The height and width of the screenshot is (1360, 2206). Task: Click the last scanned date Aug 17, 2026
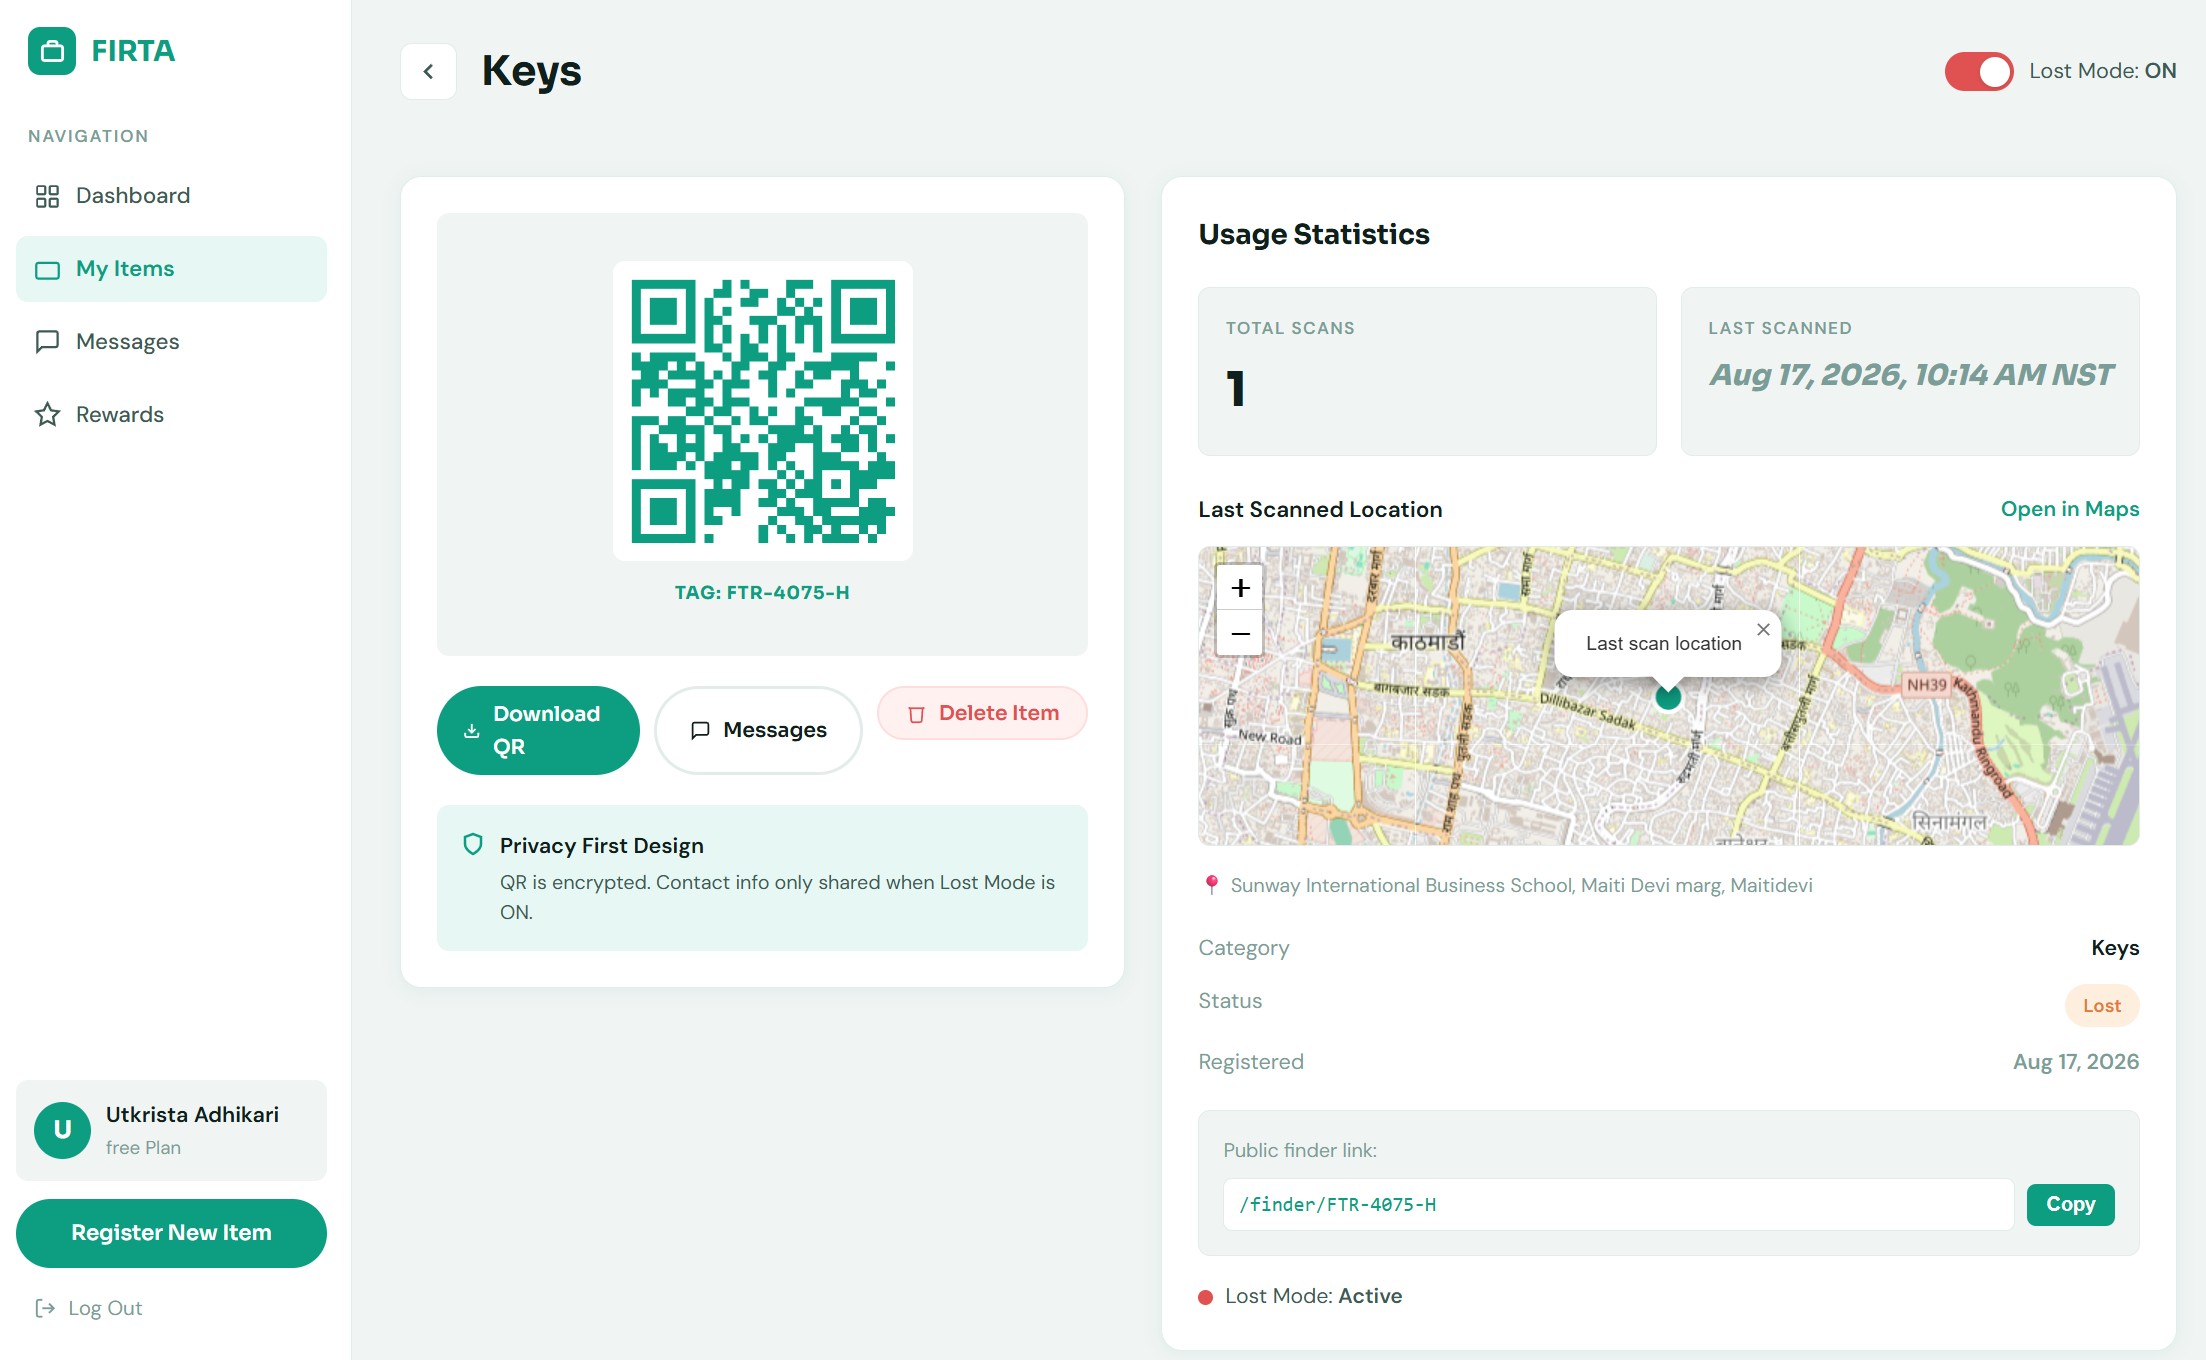tap(1910, 375)
